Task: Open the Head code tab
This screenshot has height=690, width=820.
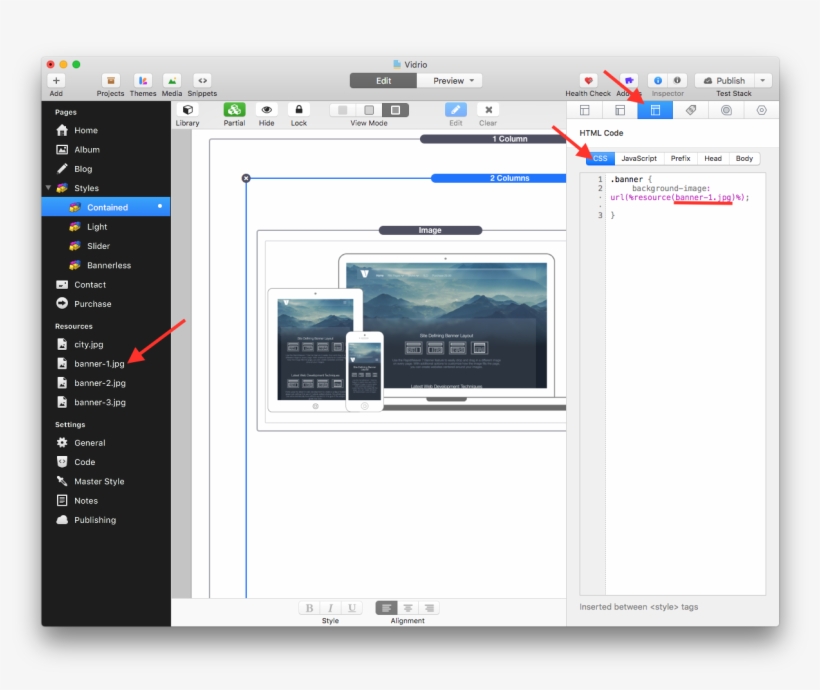Action: pos(712,158)
